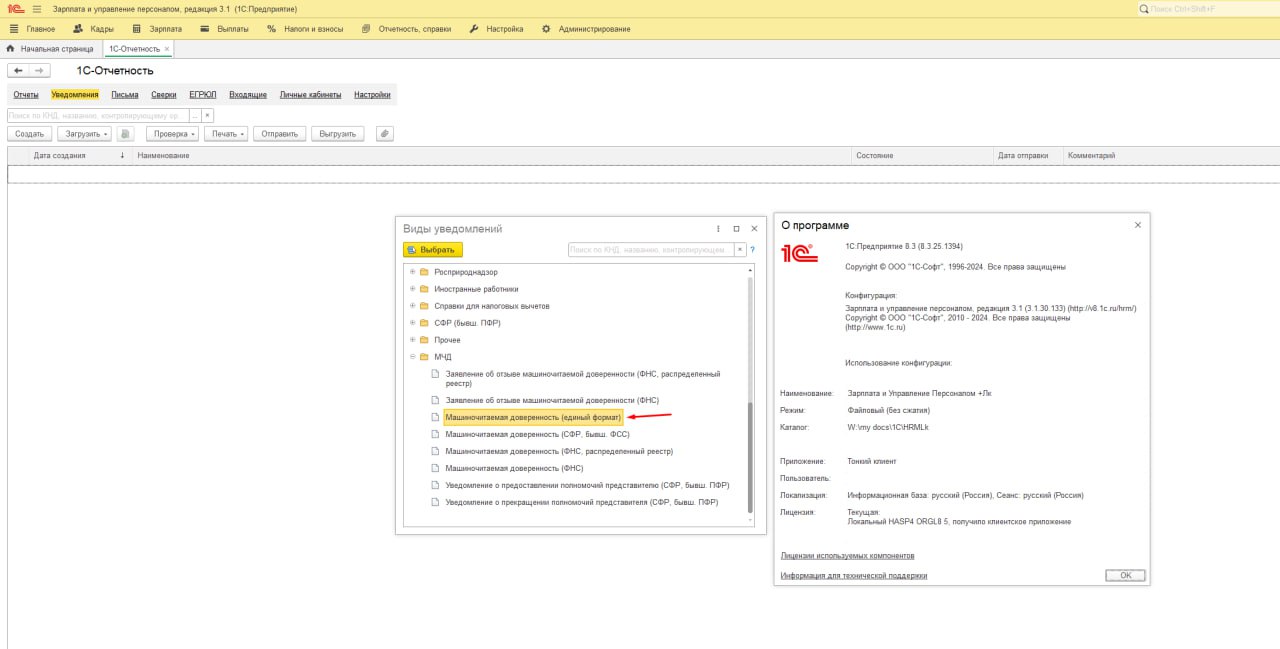Expand the Росприроднадзор folder

point(412,272)
